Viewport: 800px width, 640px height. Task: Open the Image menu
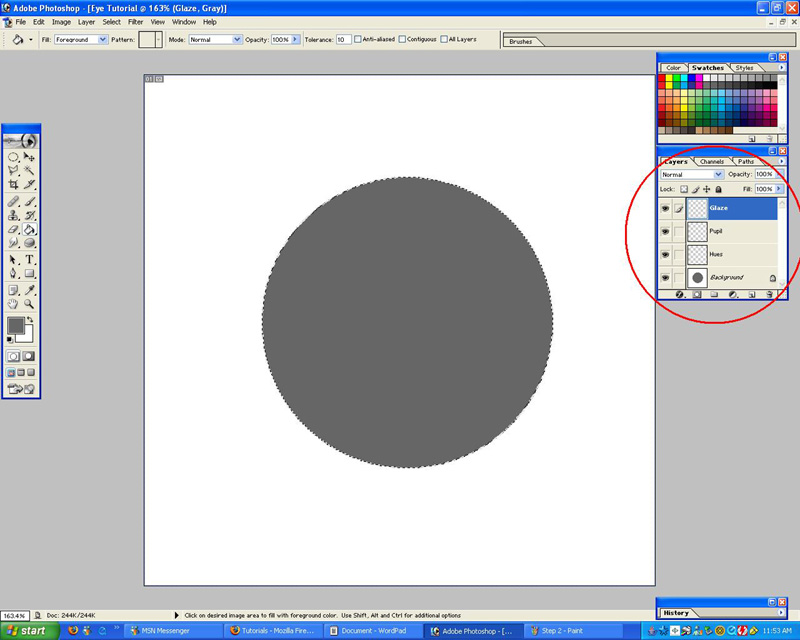[x=61, y=22]
